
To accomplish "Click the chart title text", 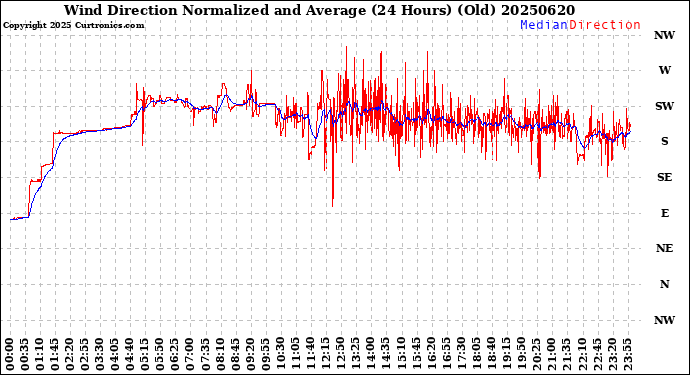I will pos(319,10).
